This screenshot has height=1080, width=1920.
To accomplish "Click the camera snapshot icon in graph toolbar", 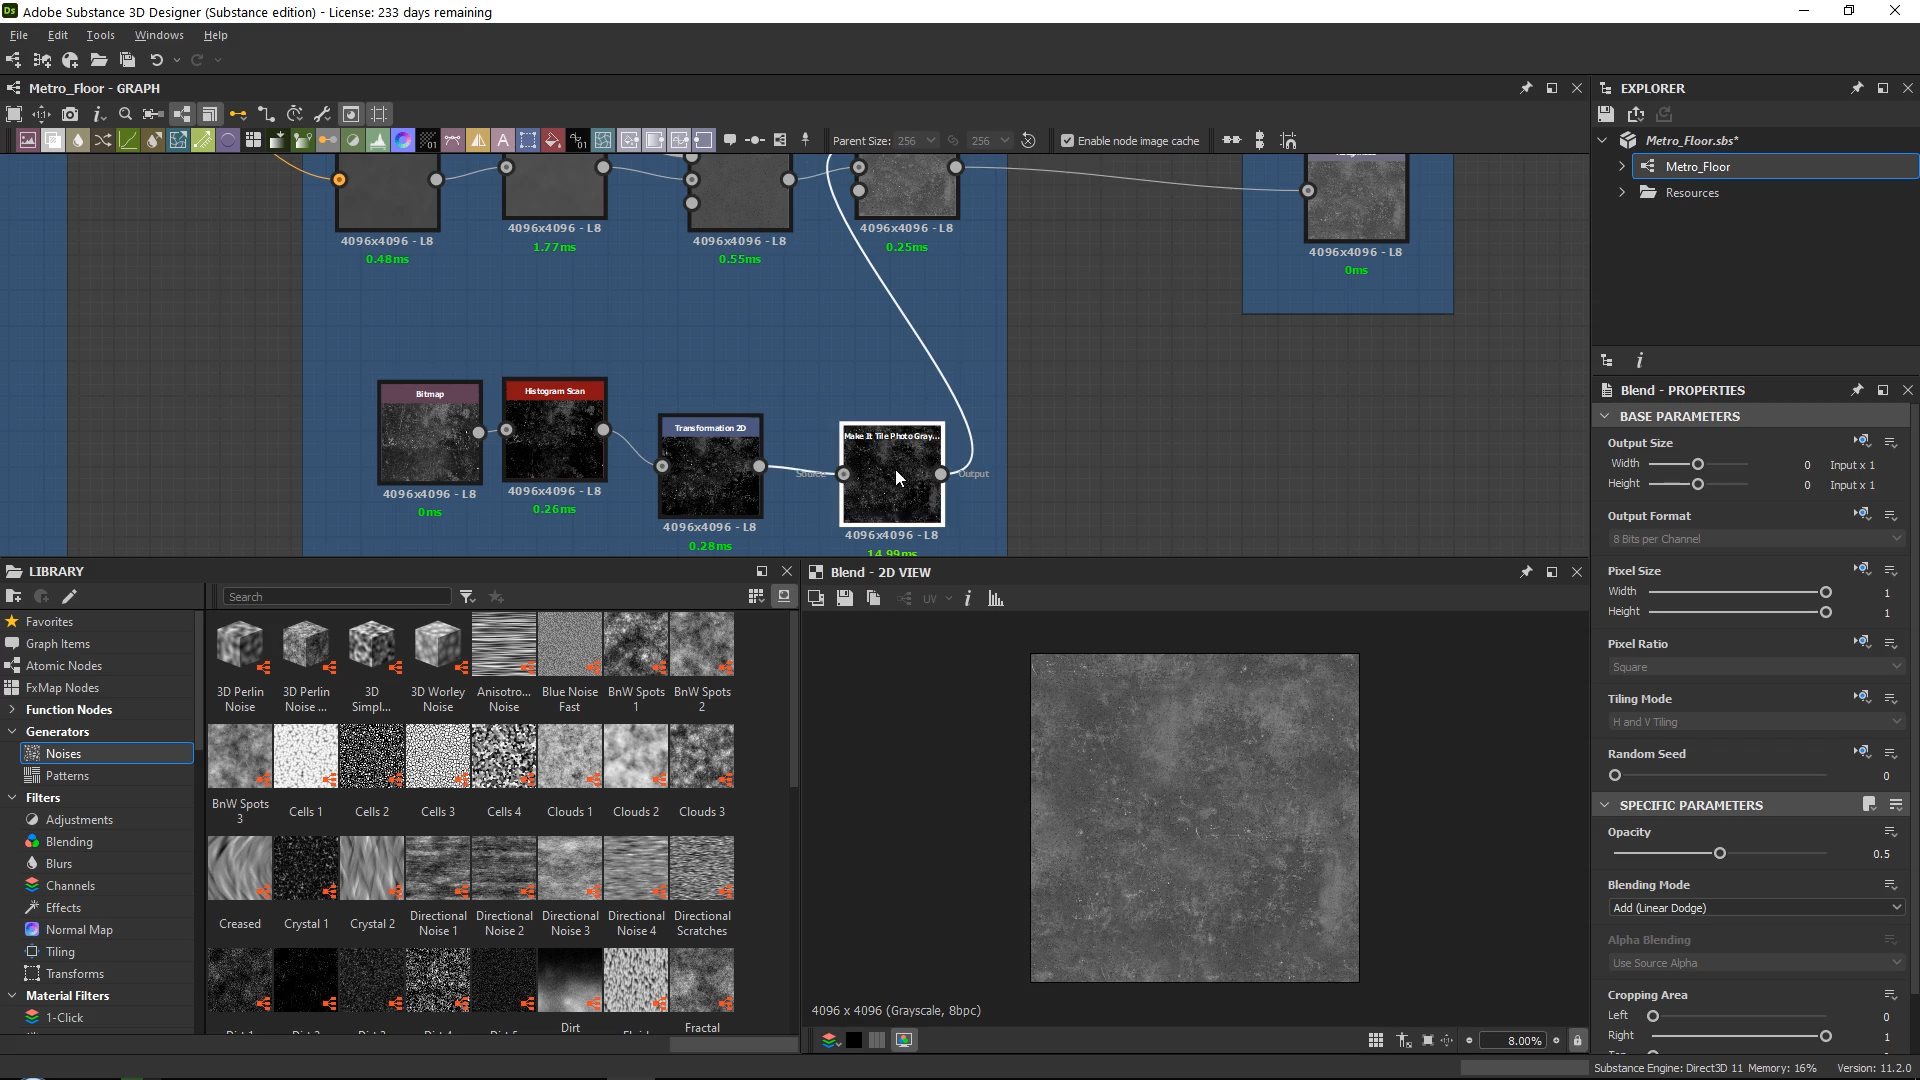I will [x=70, y=114].
